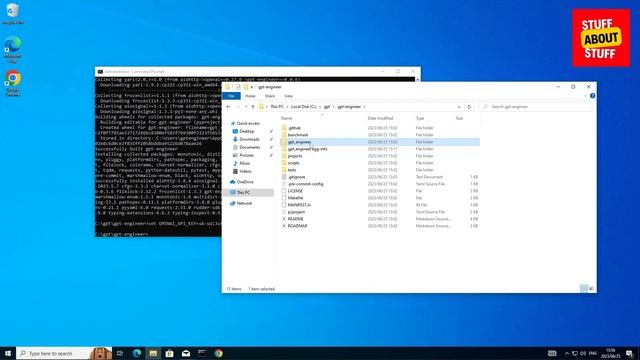Sort by Date modified column header

click(x=380, y=118)
